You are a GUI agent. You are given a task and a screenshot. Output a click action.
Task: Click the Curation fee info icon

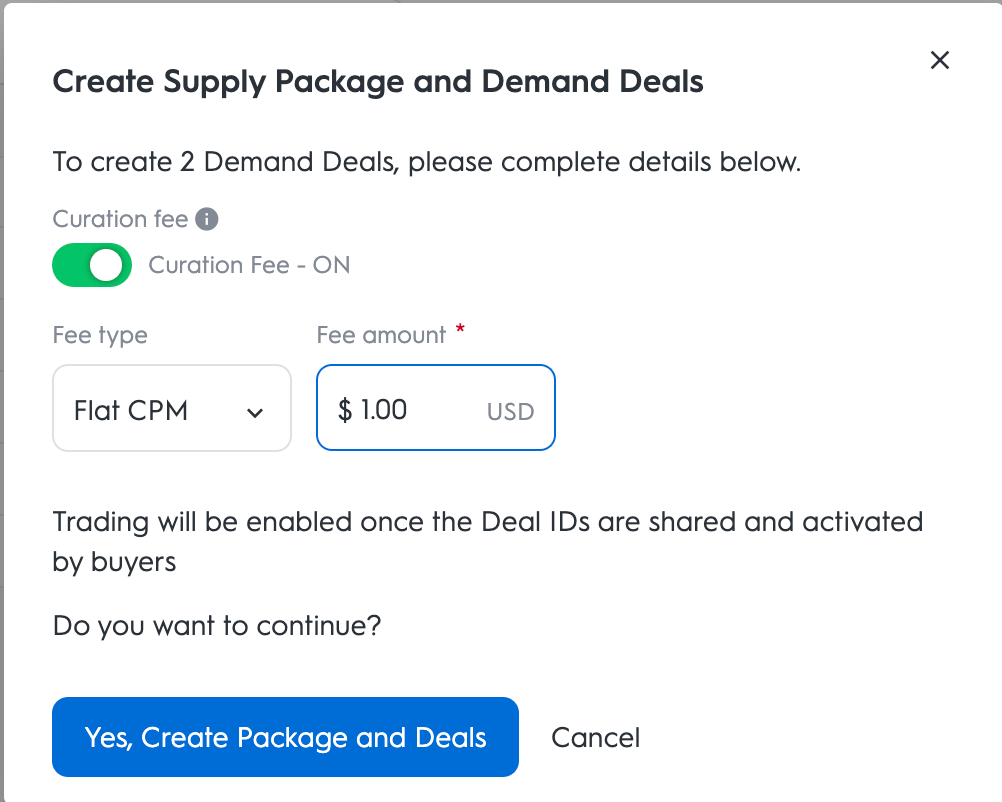point(207,219)
